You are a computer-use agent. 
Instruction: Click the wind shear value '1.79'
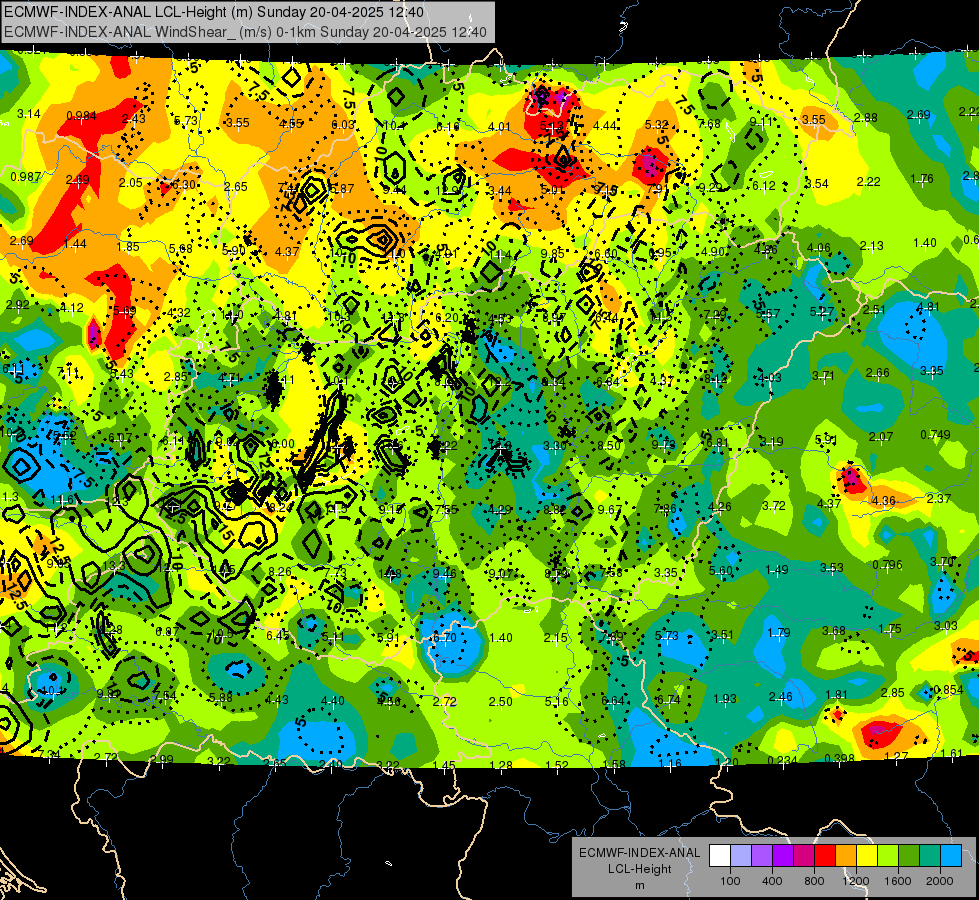779,633
